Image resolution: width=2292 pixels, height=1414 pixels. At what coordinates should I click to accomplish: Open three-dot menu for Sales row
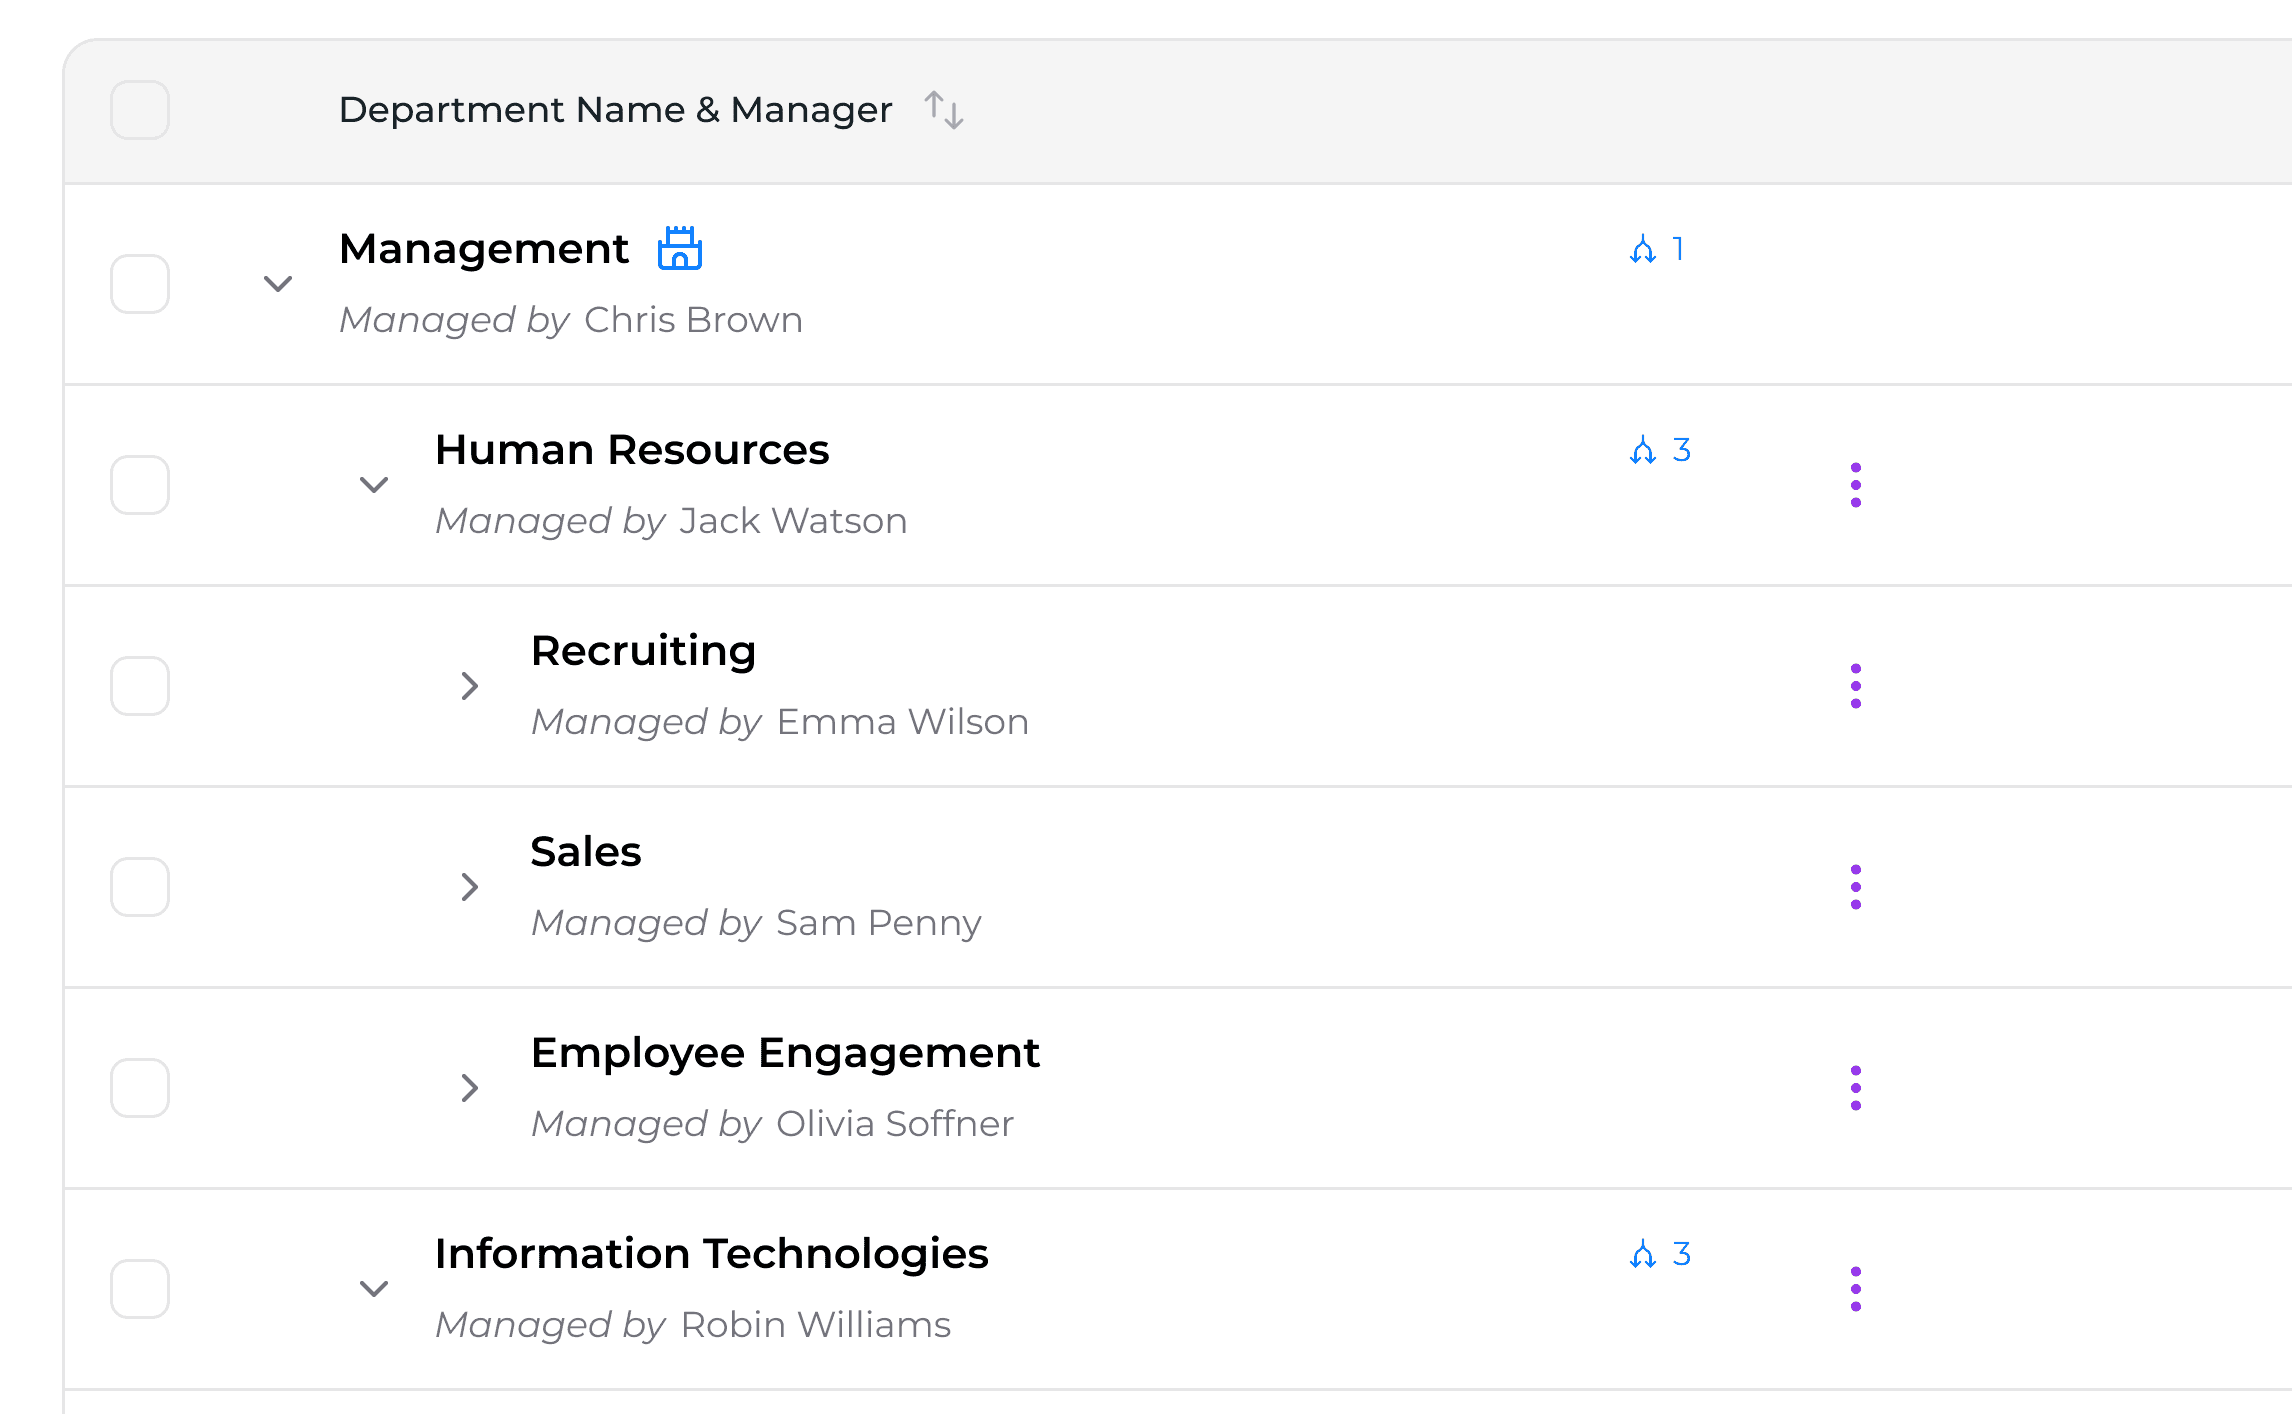[1855, 887]
